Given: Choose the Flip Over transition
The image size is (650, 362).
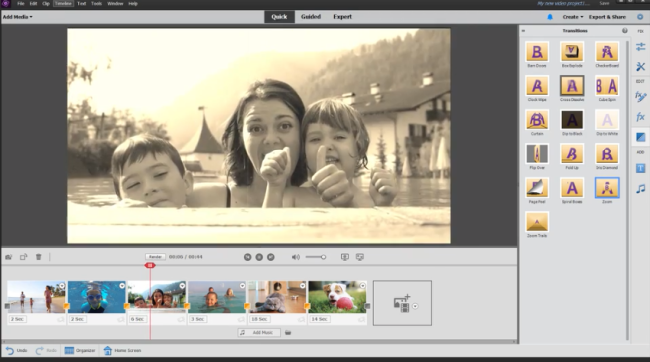Looking at the screenshot, I should [x=537, y=154].
